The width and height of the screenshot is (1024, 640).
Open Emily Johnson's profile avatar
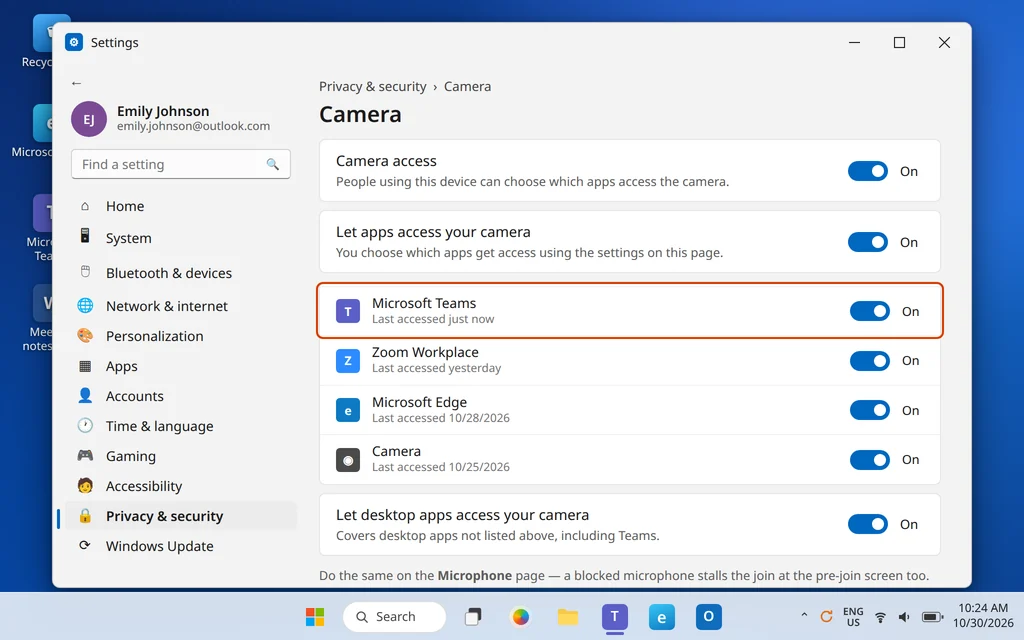pos(89,119)
